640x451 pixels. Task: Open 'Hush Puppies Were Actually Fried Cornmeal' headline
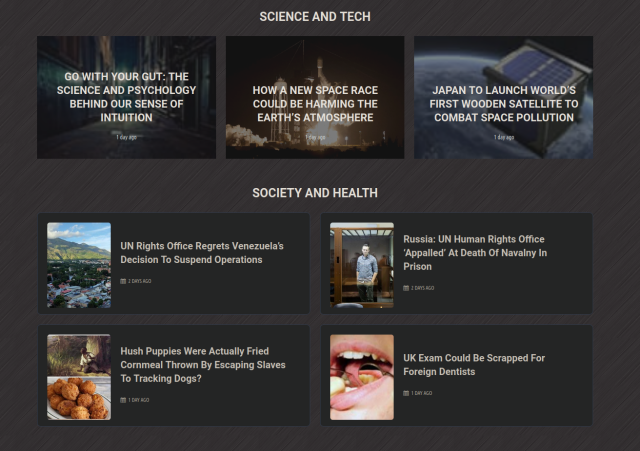click(203, 364)
